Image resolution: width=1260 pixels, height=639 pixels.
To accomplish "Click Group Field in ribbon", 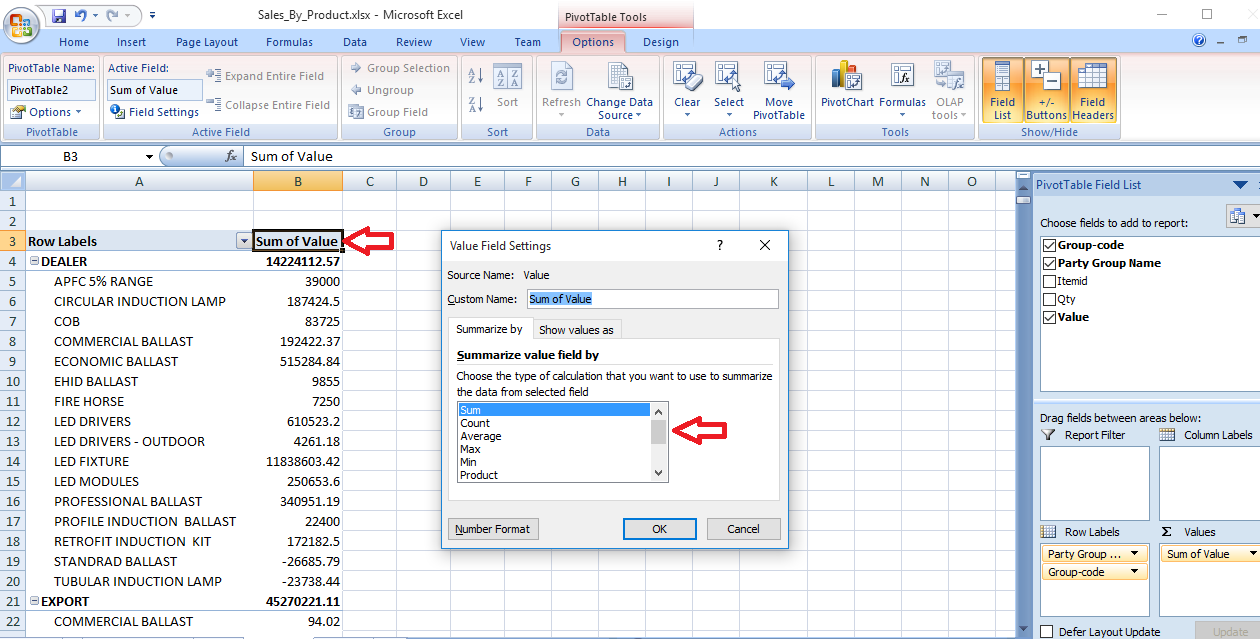I will 388,112.
